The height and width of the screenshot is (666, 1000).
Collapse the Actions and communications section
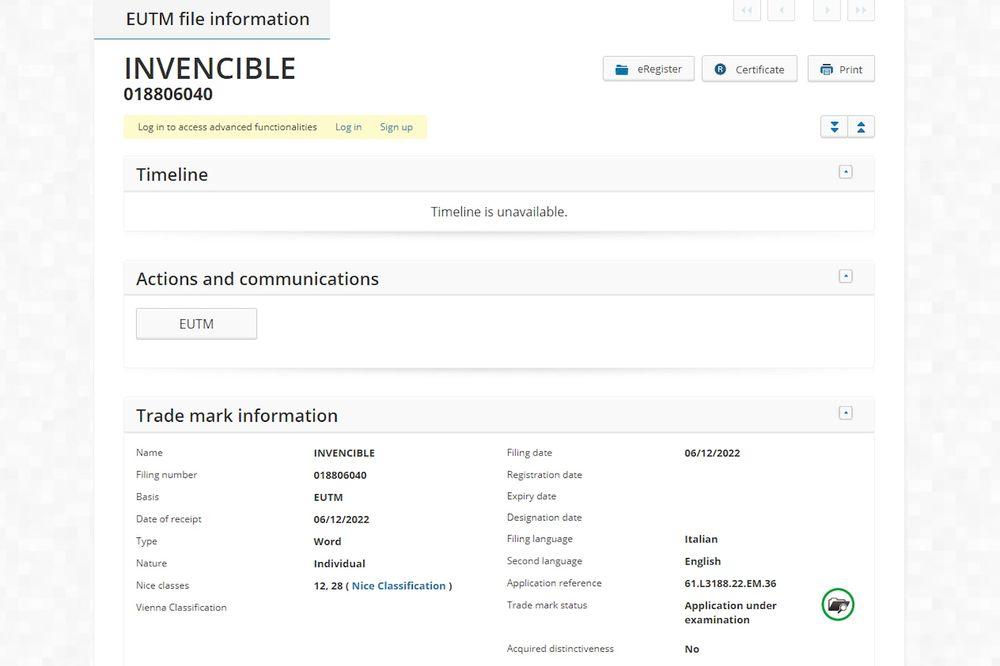point(845,276)
